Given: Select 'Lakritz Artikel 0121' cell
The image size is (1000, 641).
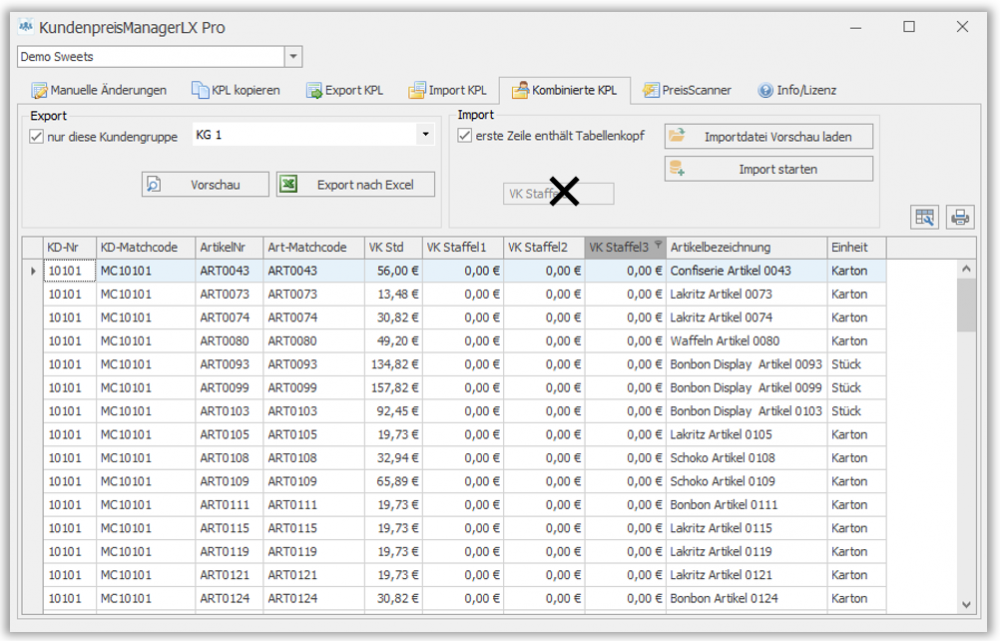Looking at the screenshot, I should pos(746,575).
